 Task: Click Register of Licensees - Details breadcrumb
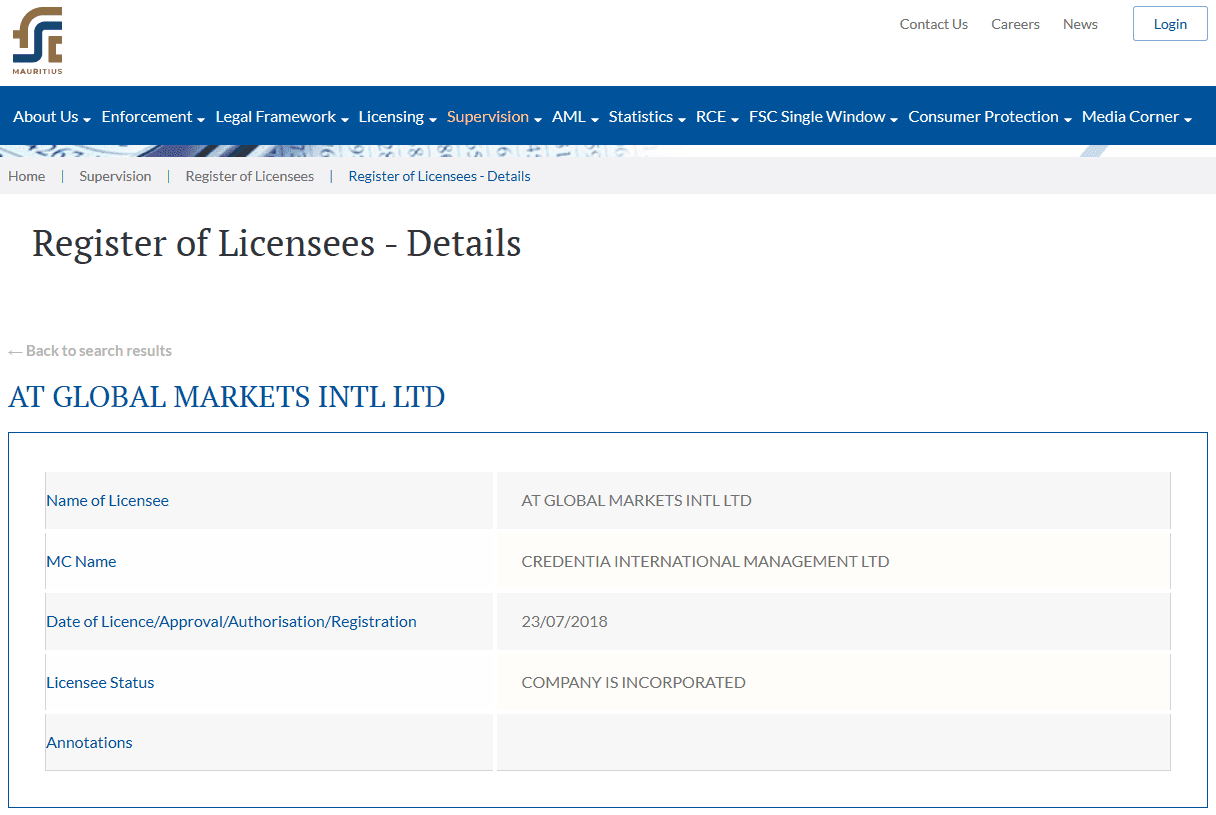pos(439,176)
